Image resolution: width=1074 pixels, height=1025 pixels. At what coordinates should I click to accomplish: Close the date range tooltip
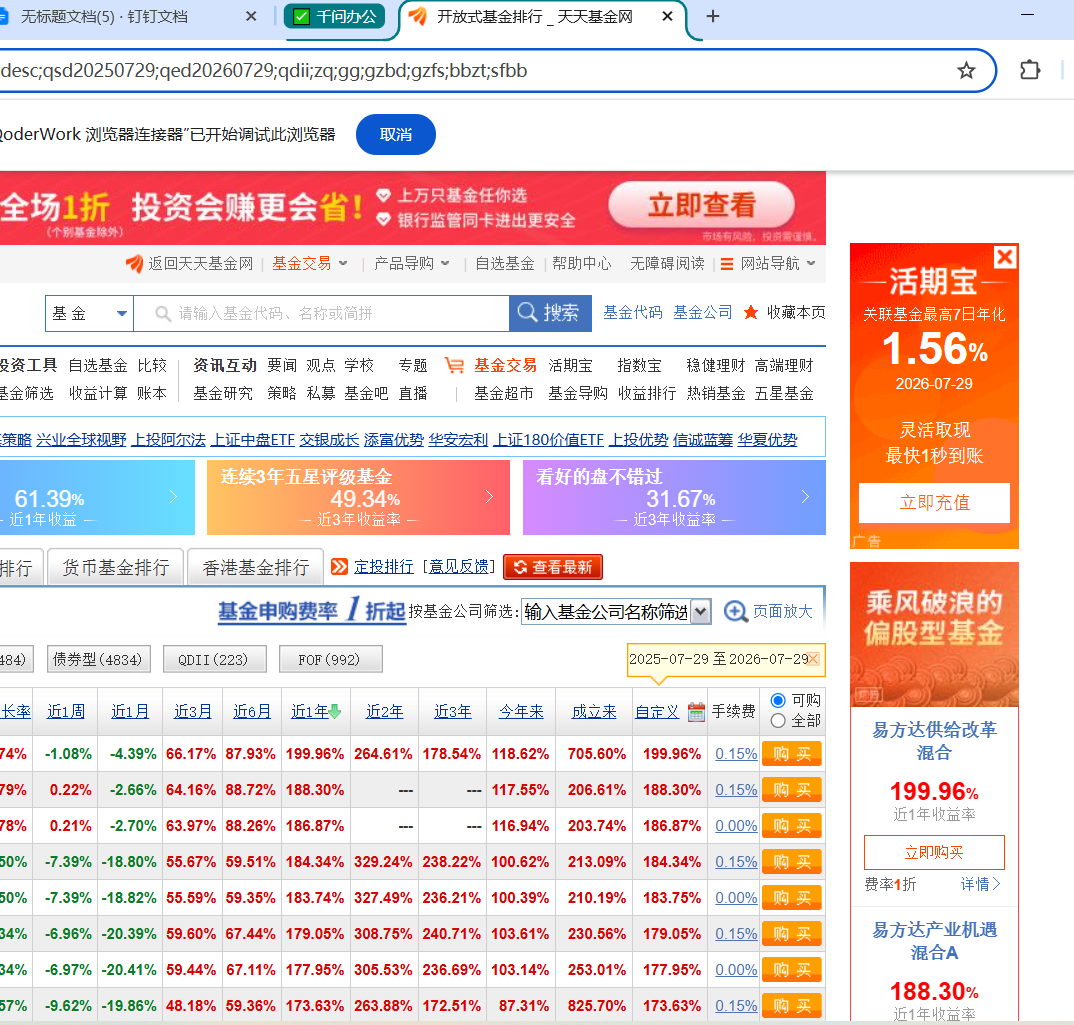tap(813, 658)
